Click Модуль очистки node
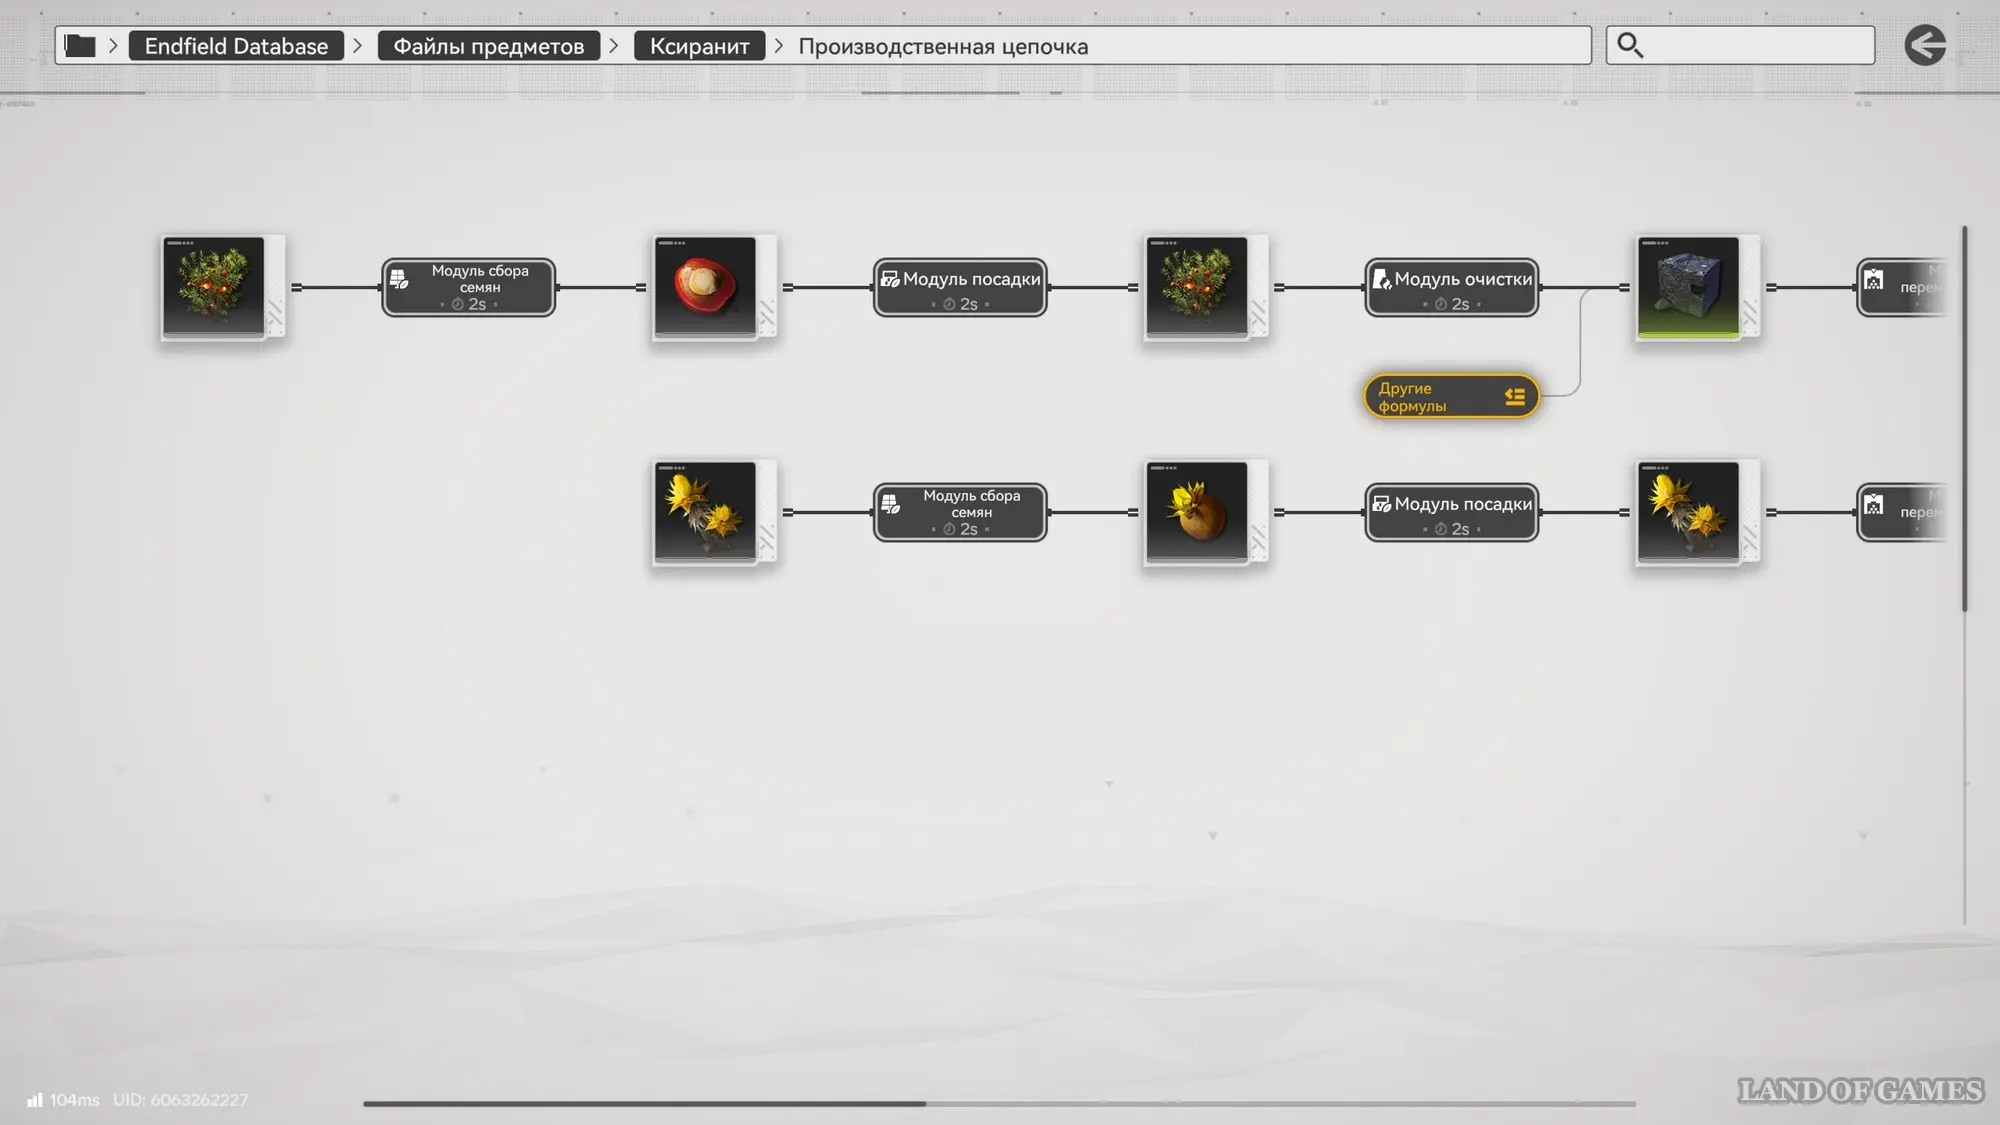Viewport: 2000px width, 1125px height. pos(1452,287)
